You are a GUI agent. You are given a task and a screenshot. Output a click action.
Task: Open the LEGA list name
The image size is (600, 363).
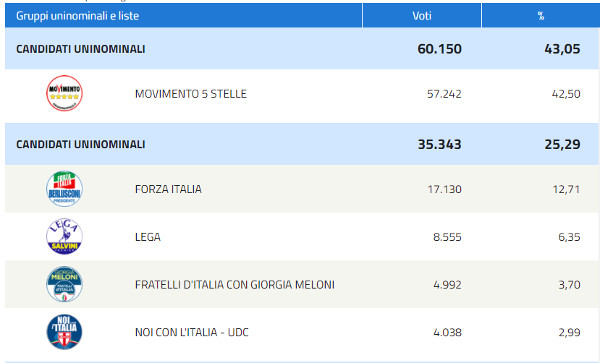(x=148, y=237)
